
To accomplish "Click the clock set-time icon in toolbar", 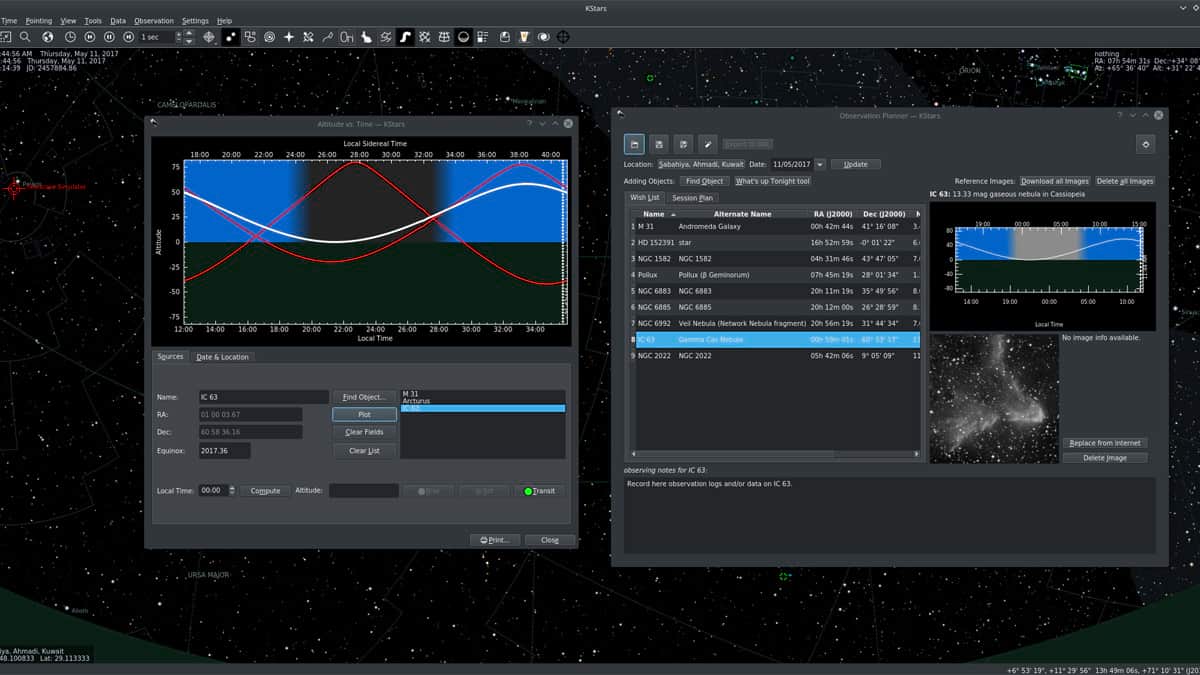I will pyautogui.click(x=70, y=37).
